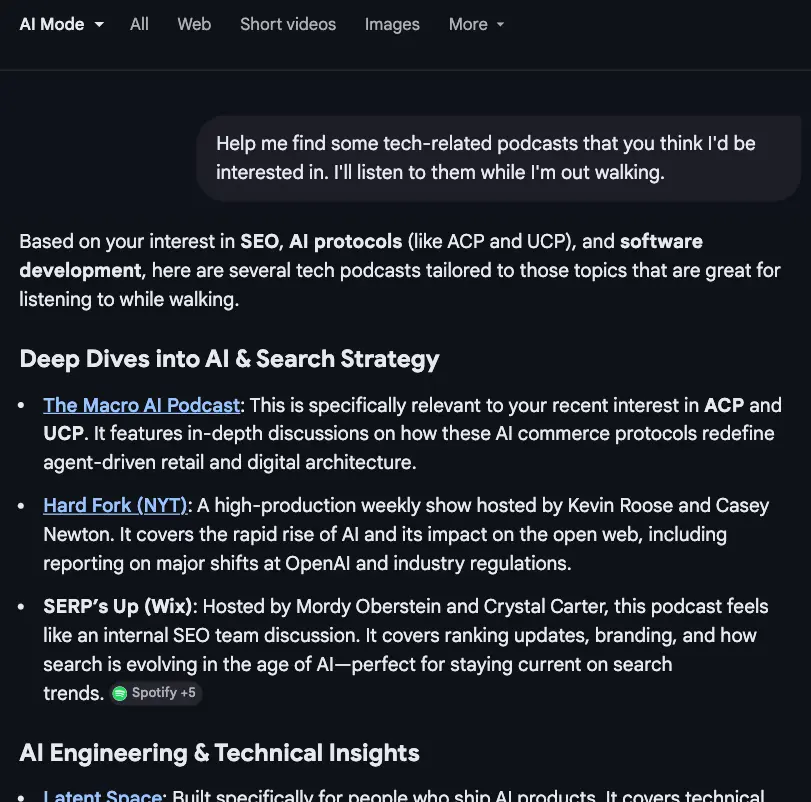This screenshot has height=802, width=811.
Task: Open The Macro AI Podcast link
Action: [x=142, y=405]
